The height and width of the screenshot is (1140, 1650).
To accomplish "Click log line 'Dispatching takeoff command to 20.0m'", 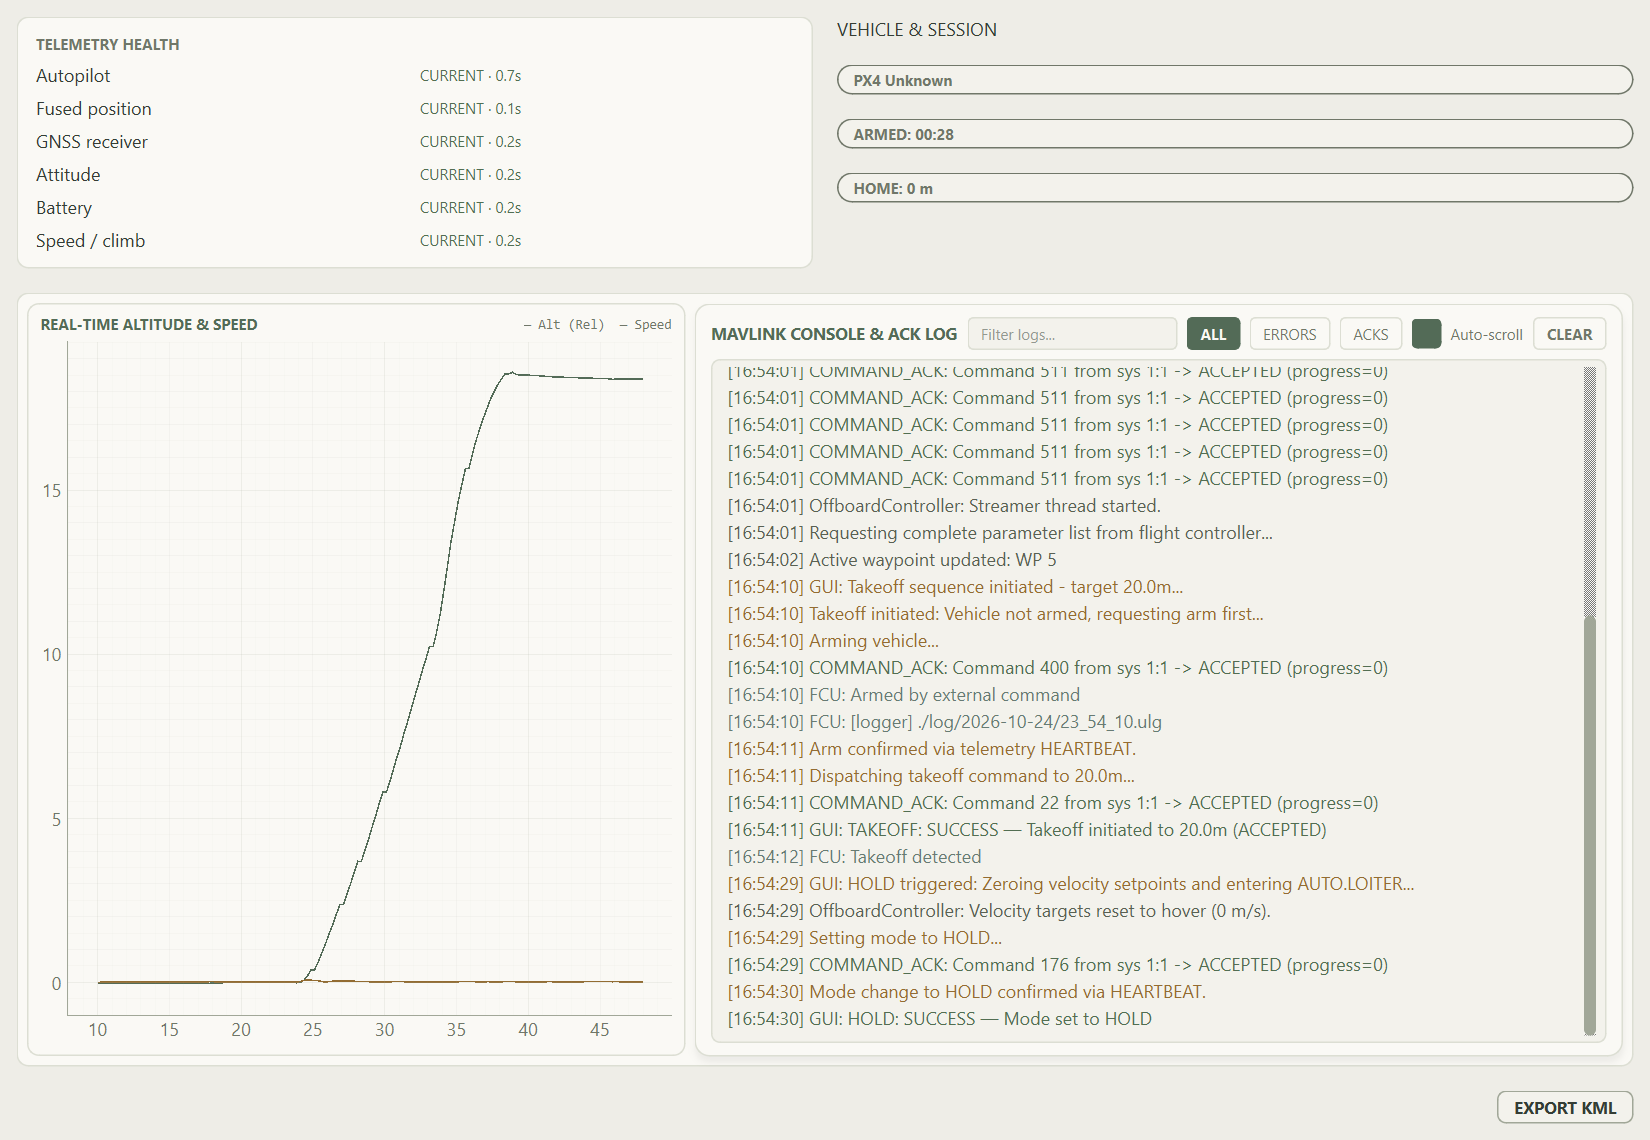I will pyautogui.click(x=931, y=776).
